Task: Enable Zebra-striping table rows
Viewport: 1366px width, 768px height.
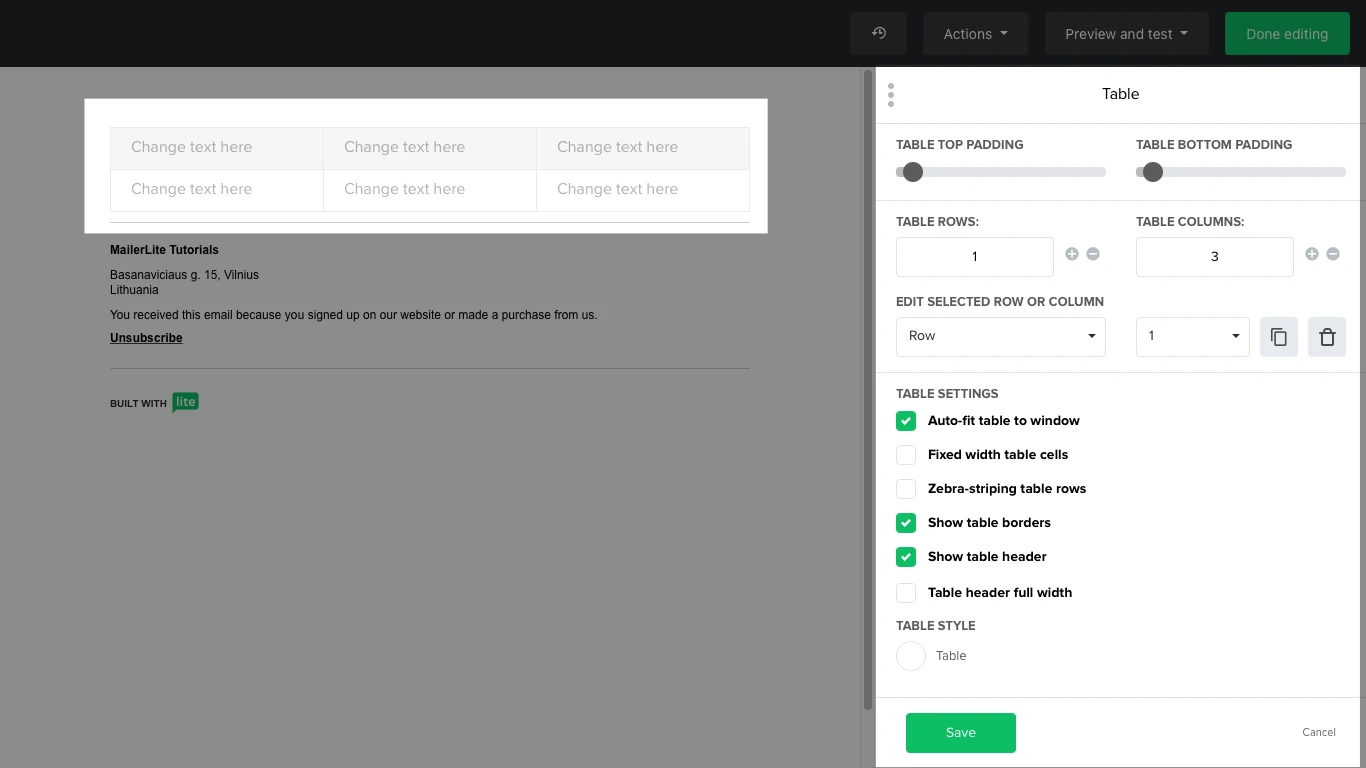Action: tap(906, 489)
